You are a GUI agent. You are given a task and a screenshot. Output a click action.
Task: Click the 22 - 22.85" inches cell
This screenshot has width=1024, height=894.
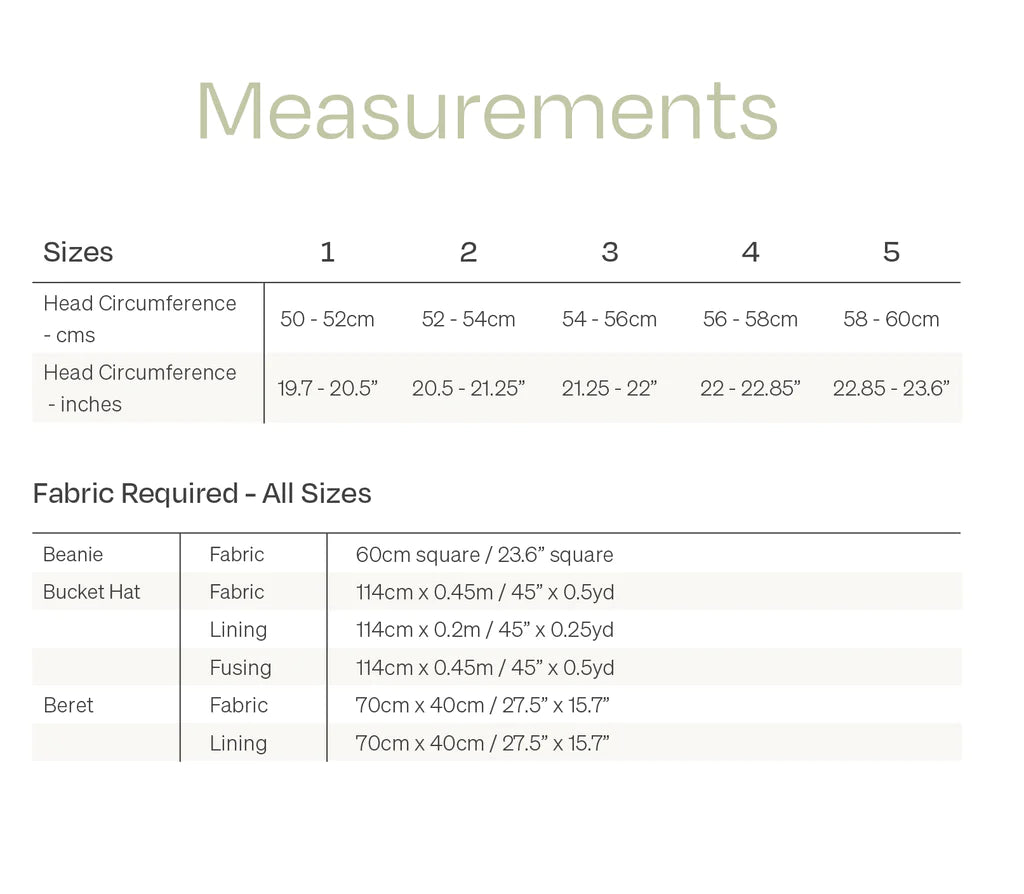750,389
